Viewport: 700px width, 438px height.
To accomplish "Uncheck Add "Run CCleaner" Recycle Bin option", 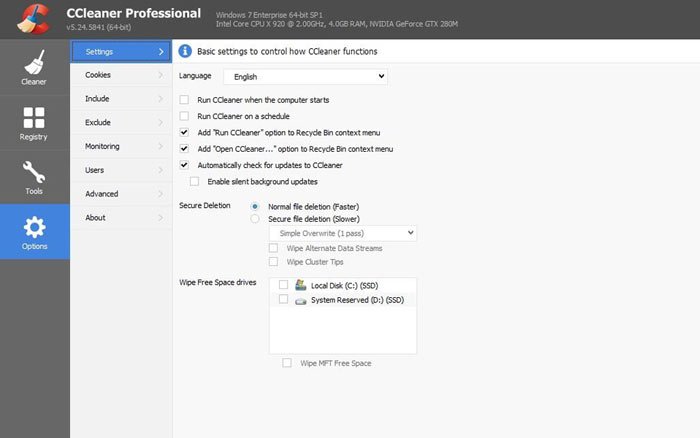I will 184,132.
